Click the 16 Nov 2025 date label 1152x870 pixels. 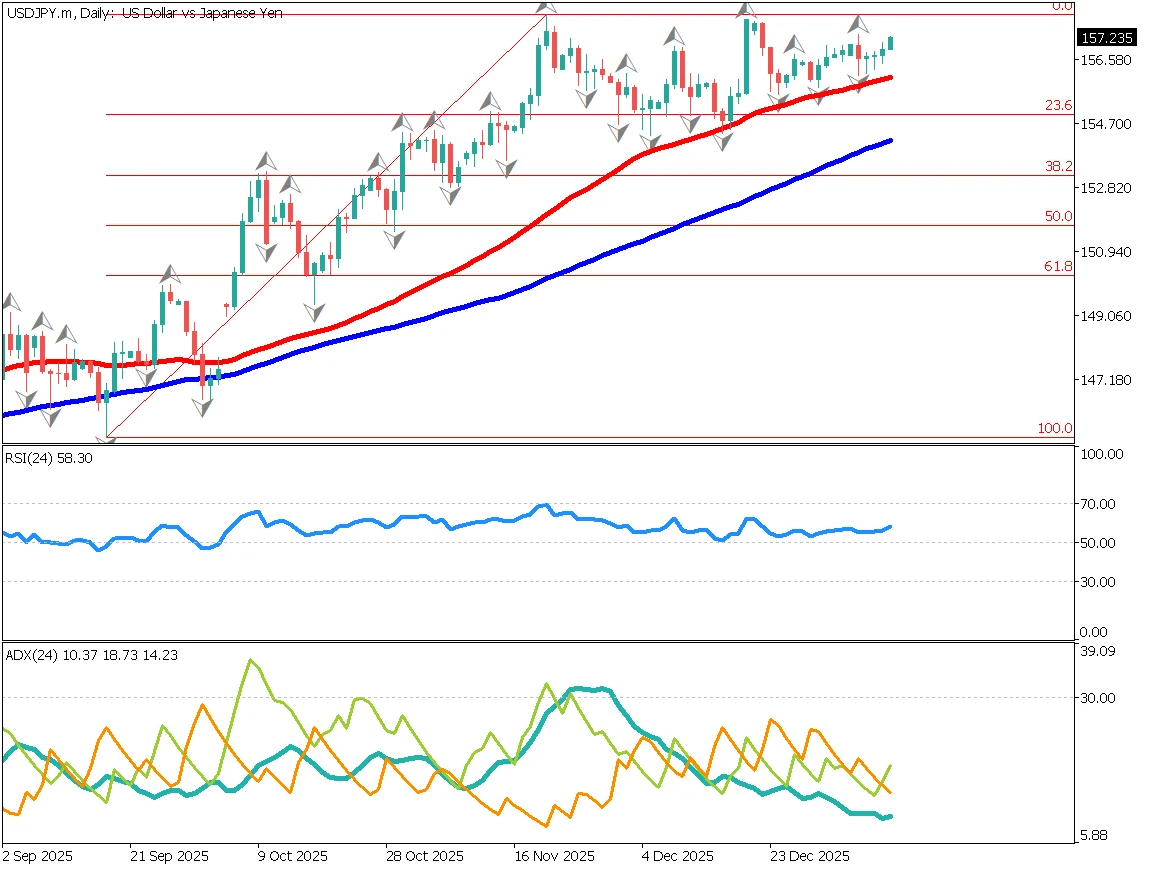(554, 857)
